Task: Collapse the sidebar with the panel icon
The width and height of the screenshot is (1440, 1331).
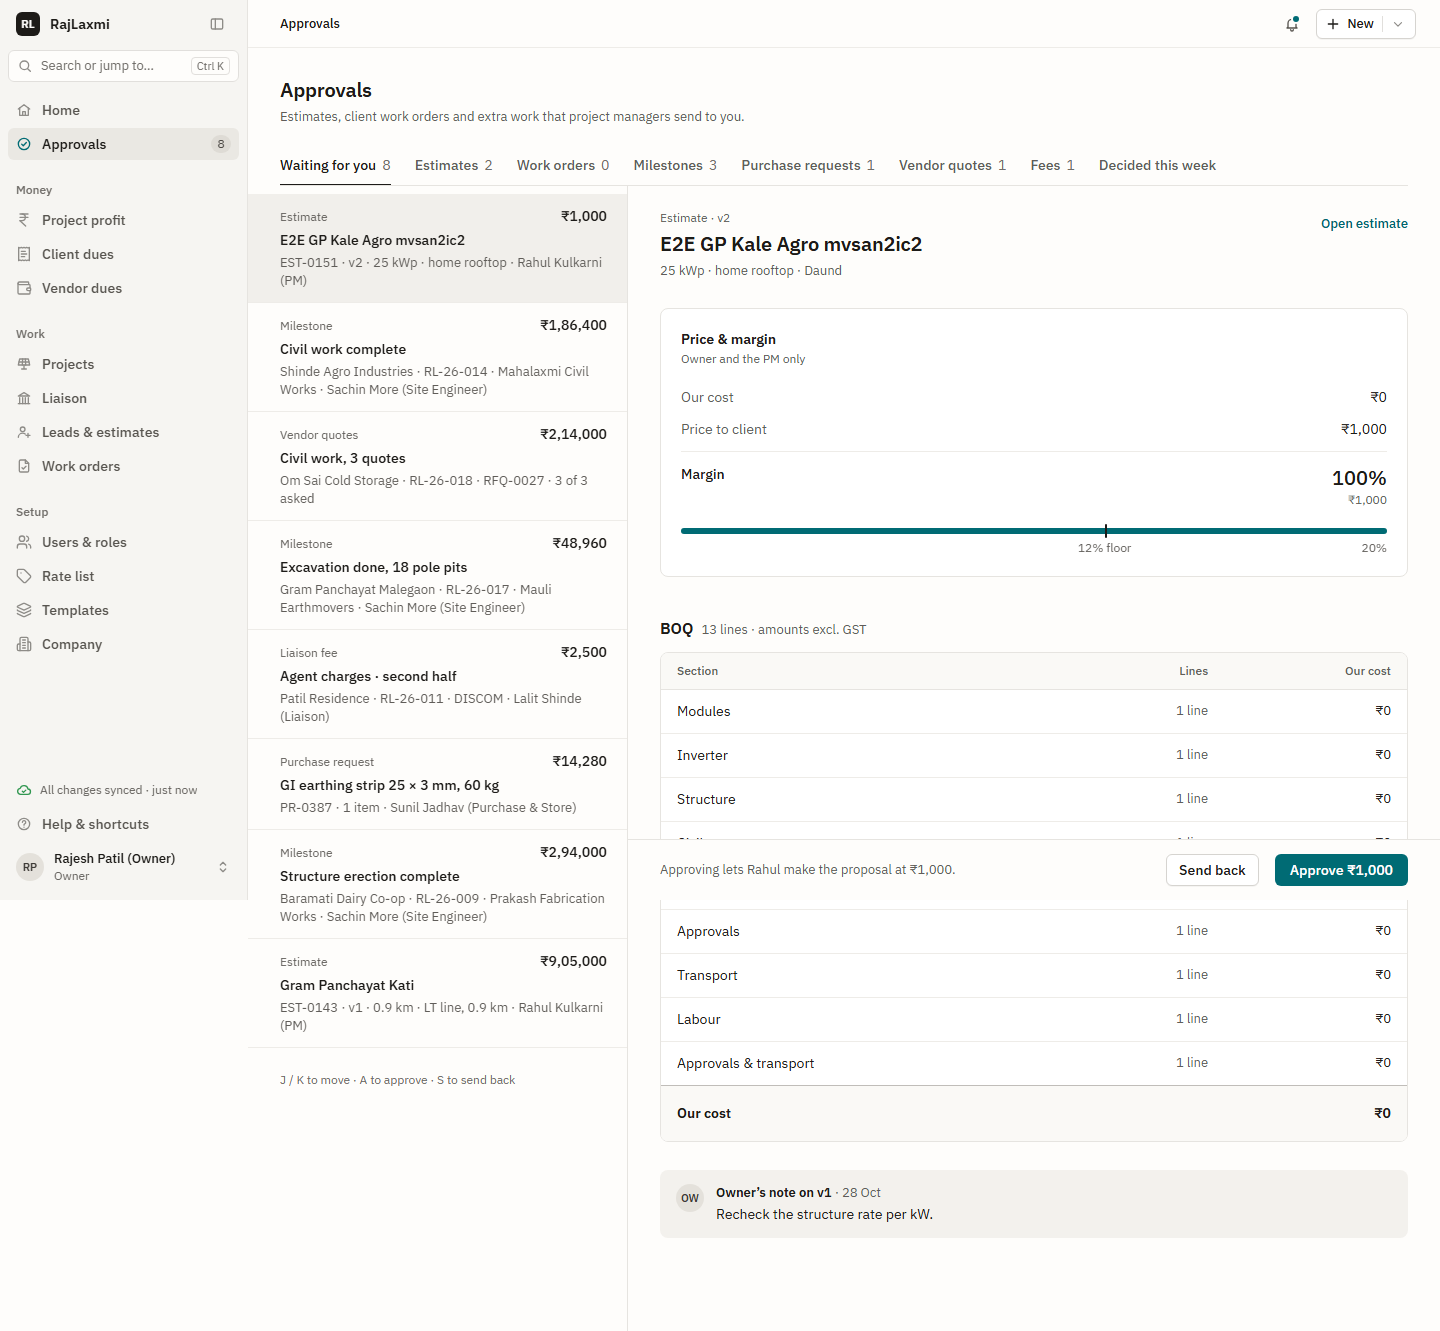Action: (x=217, y=24)
